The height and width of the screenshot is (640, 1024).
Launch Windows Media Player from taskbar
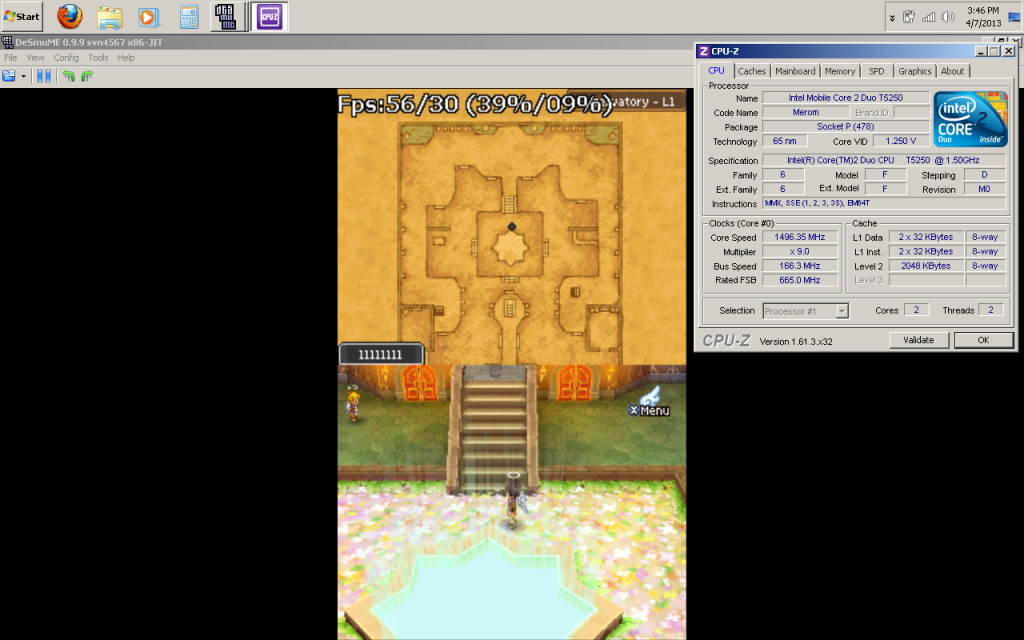pos(148,17)
